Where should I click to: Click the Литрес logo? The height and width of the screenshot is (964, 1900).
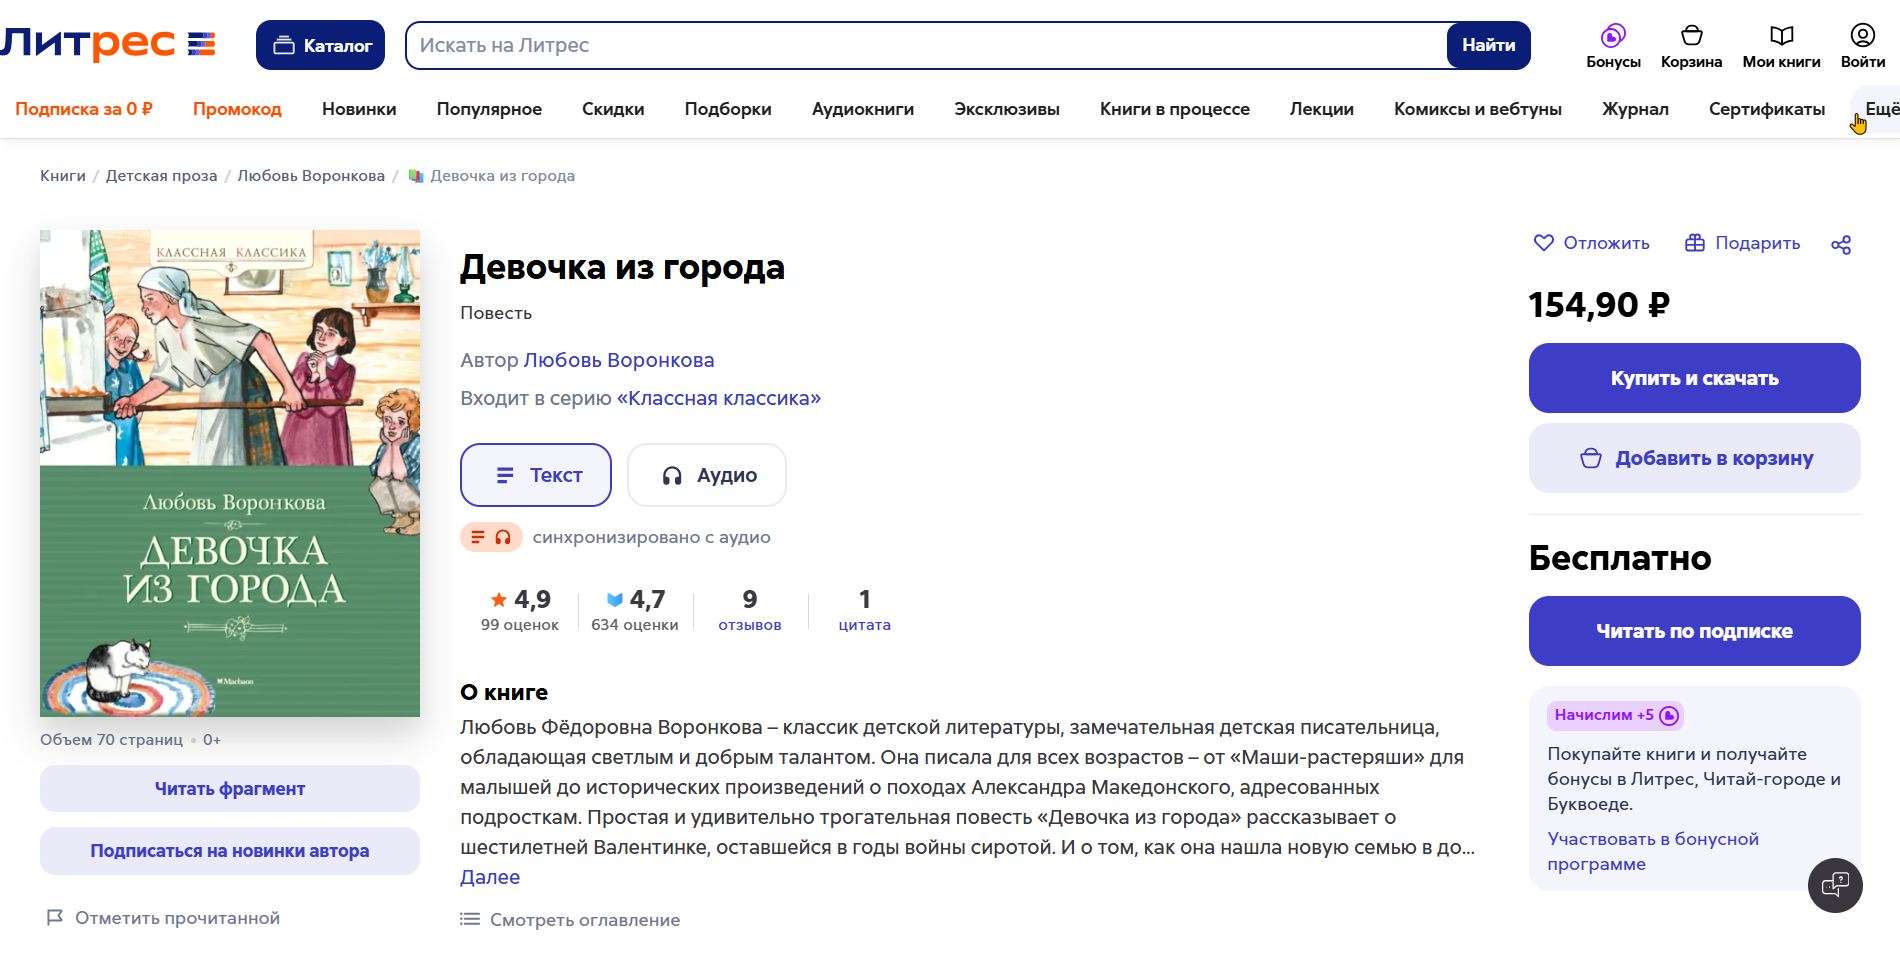point(108,44)
